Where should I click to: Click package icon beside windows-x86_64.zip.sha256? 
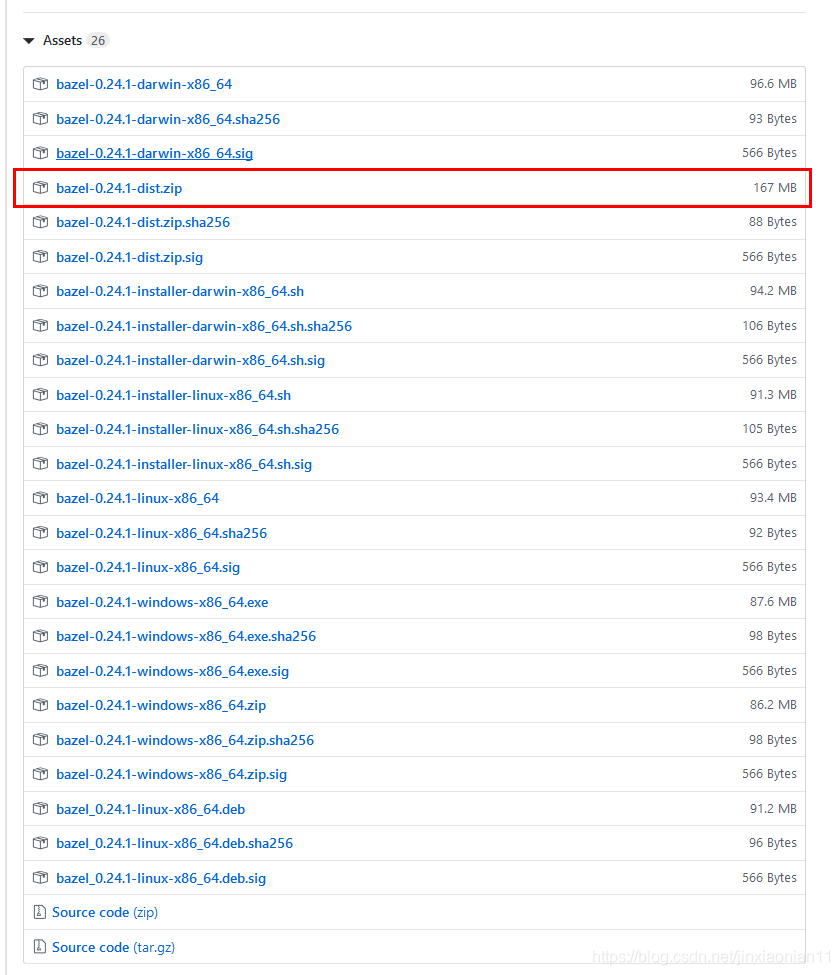click(40, 739)
